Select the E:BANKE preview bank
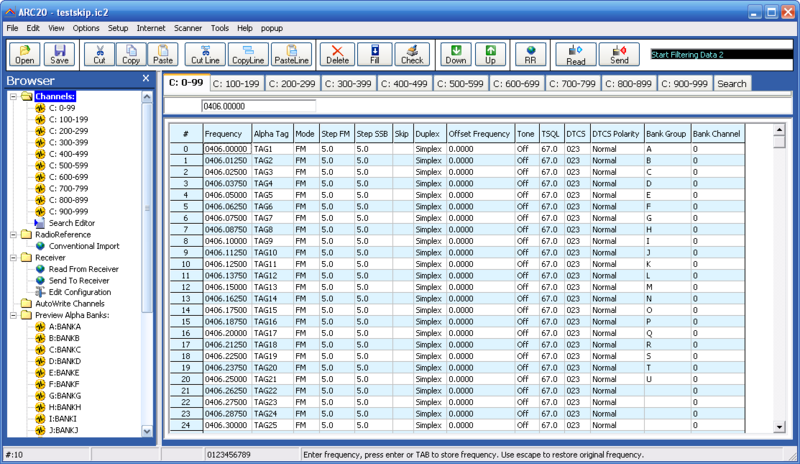 pos(64,373)
